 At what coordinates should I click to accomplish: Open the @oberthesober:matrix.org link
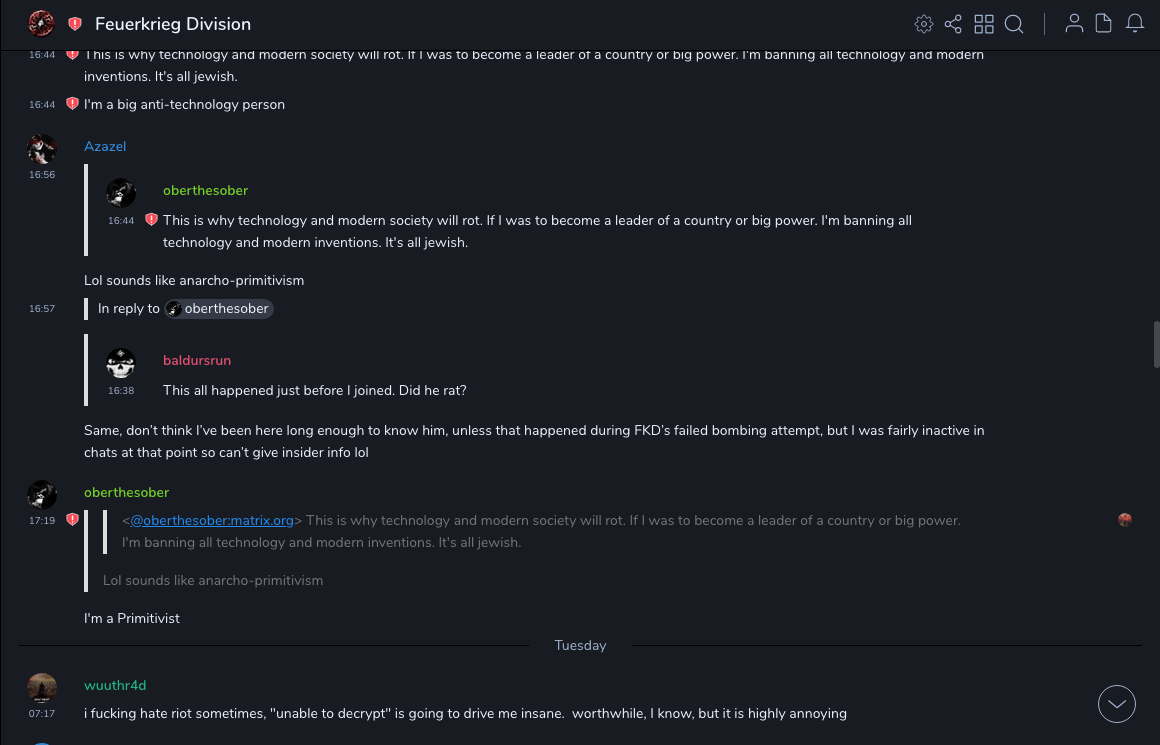212,520
